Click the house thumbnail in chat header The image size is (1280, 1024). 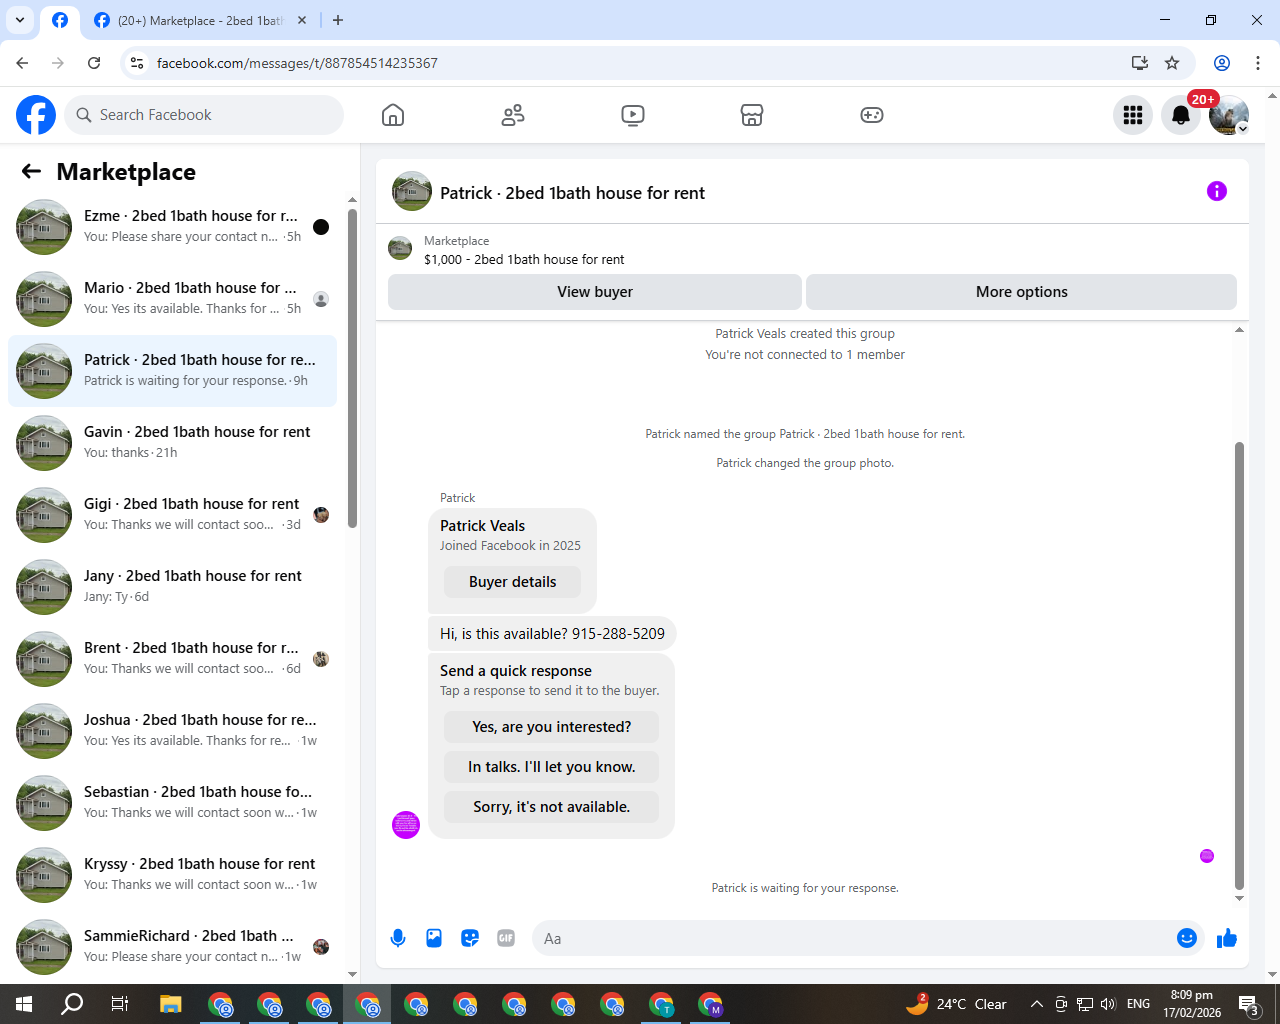coord(412,191)
